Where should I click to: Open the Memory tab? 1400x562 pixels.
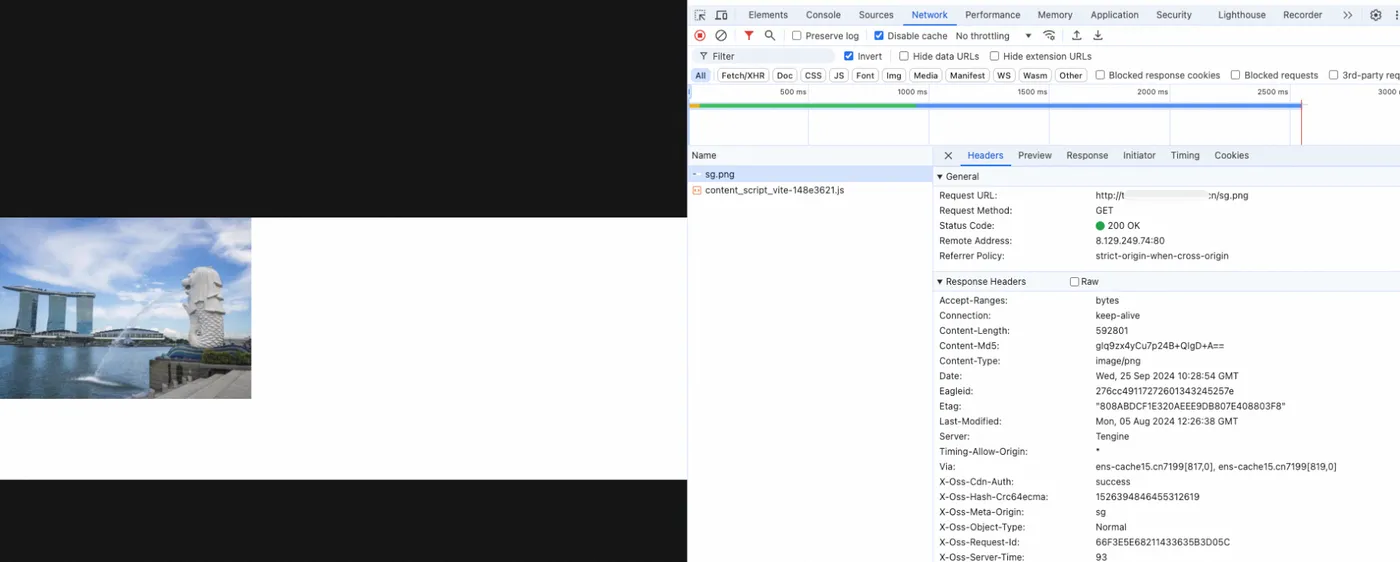1055,15
